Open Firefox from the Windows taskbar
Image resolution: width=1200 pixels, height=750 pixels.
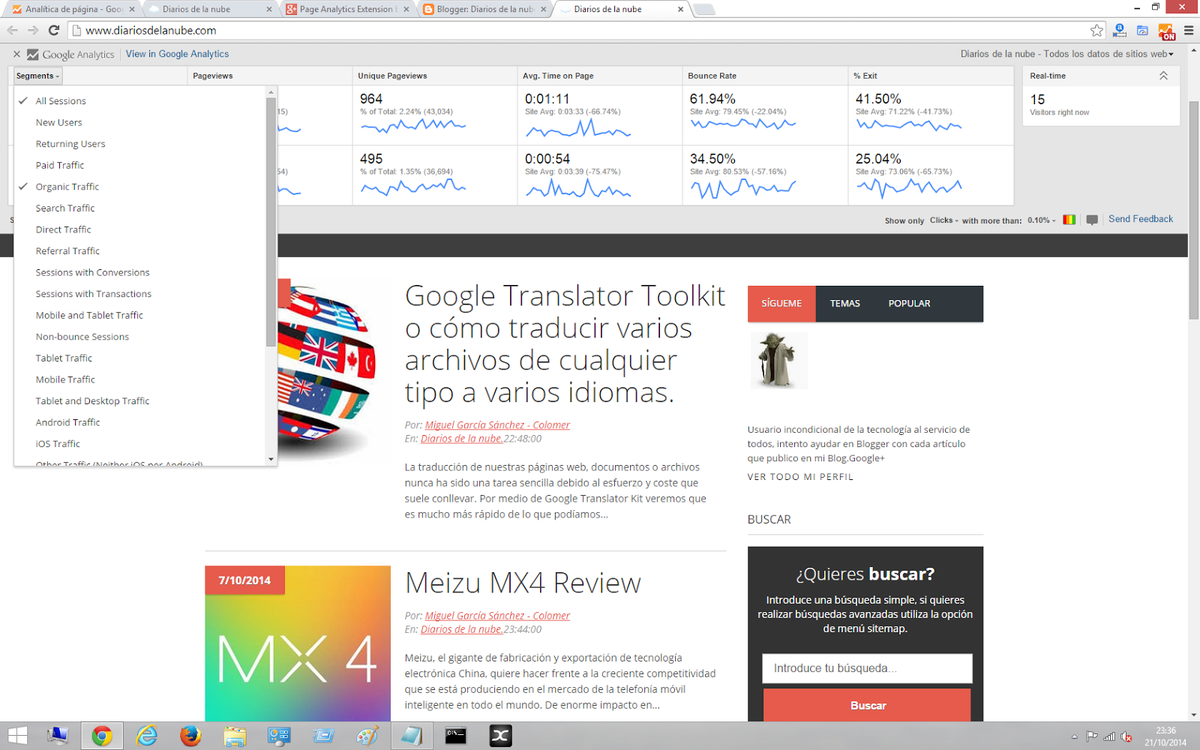190,736
